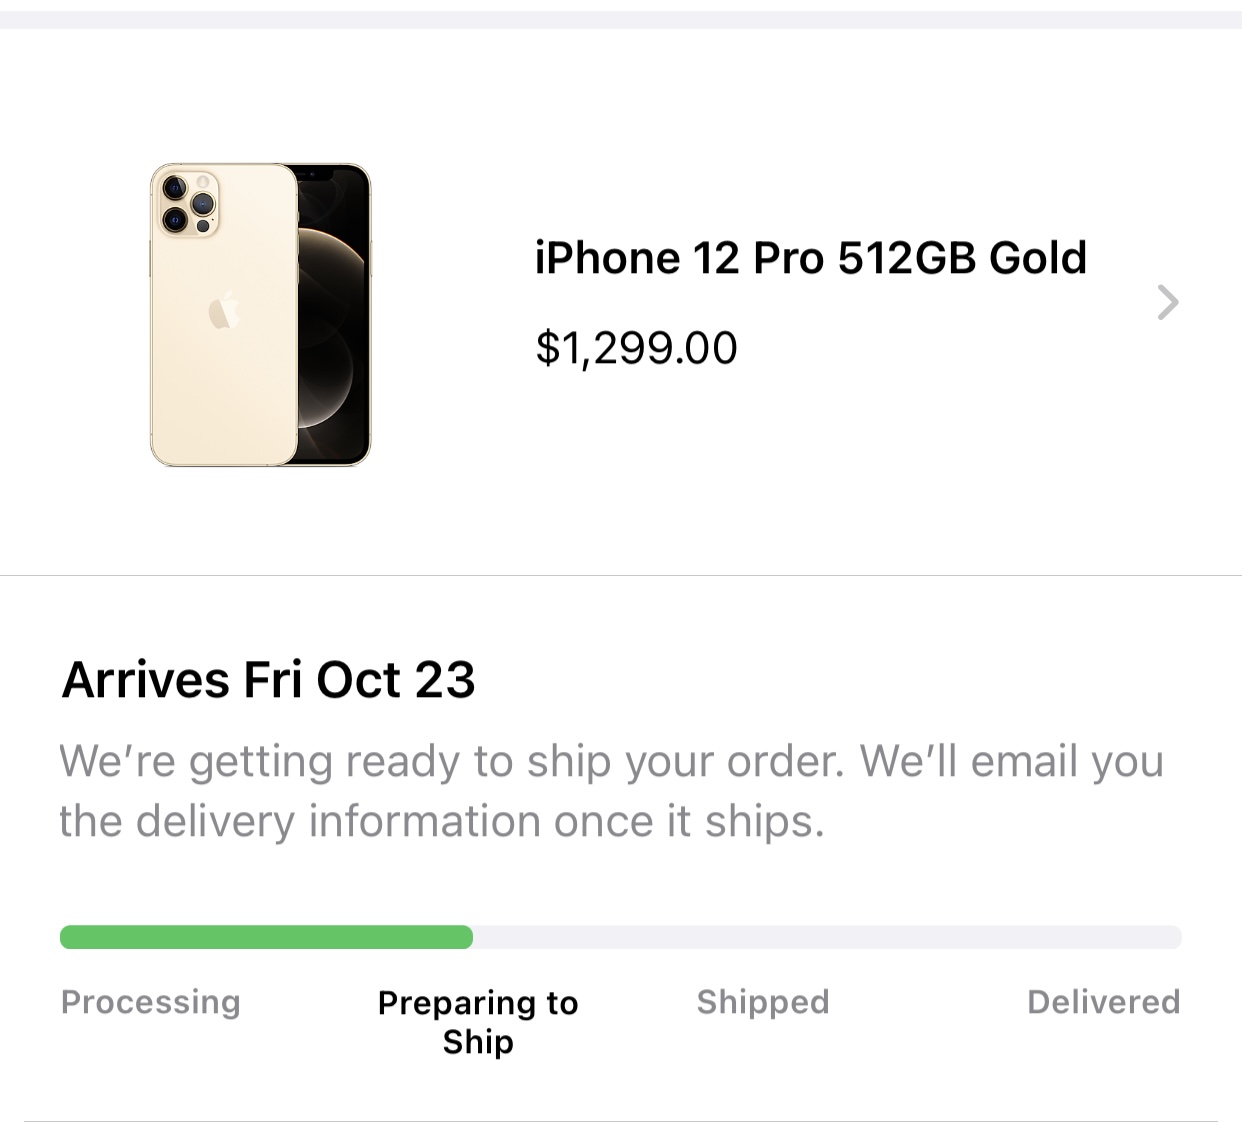
Task: Select the Delivered stage label
Action: pyautogui.click(x=1104, y=1001)
